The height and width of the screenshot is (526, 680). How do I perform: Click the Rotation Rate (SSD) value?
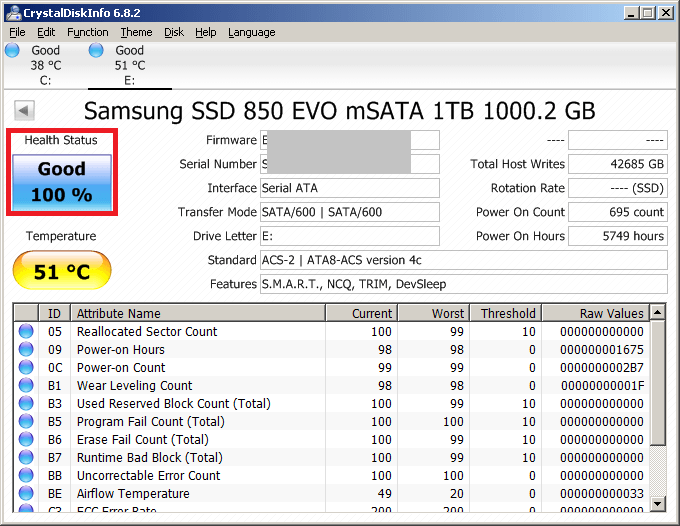pos(618,188)
